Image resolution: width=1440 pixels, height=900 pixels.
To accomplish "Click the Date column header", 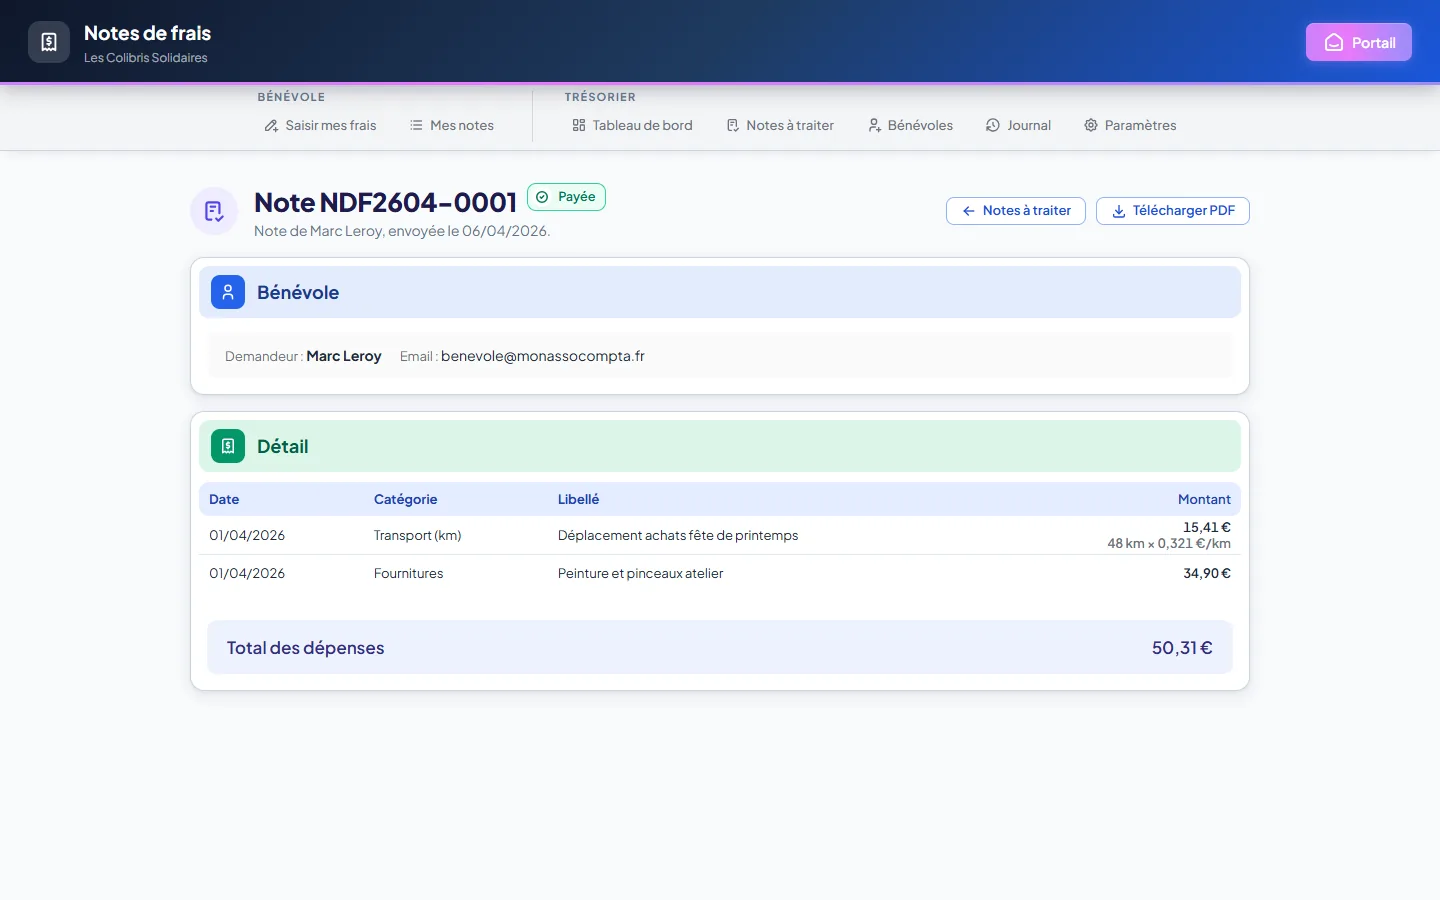I will click(x=224, y=499).
